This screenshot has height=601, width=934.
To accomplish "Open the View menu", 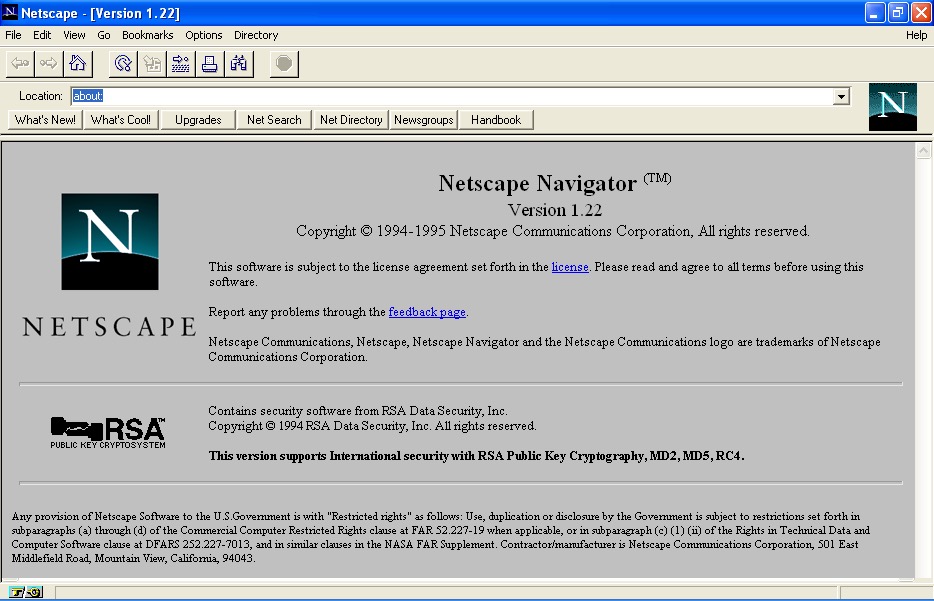I will (x=74, y=35).
